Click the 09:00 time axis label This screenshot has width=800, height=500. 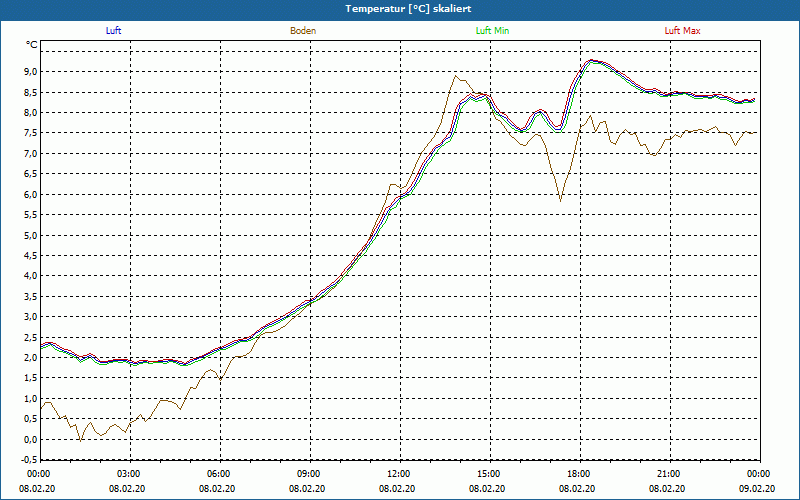click(x=308, y=474)
